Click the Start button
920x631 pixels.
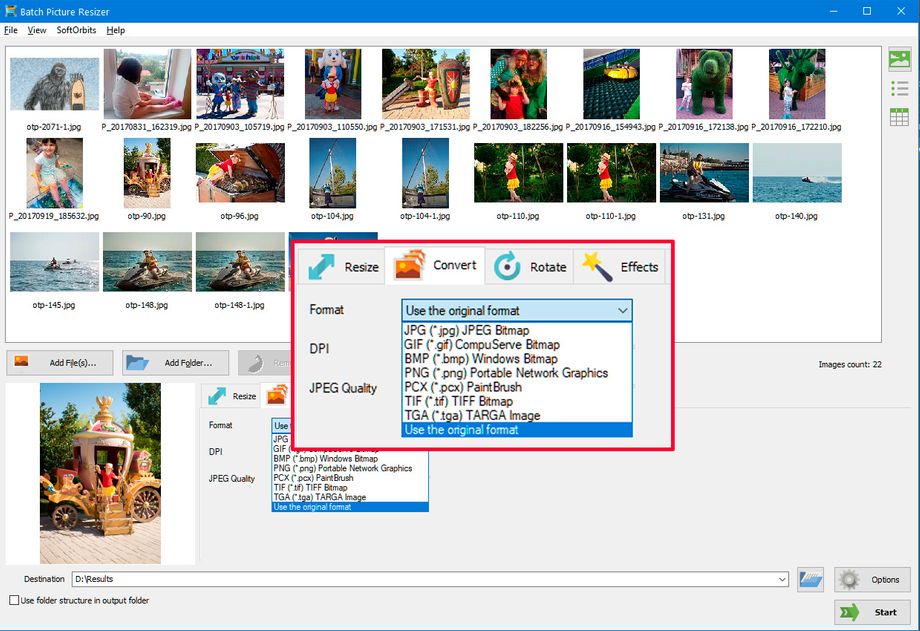pos(872,611)
